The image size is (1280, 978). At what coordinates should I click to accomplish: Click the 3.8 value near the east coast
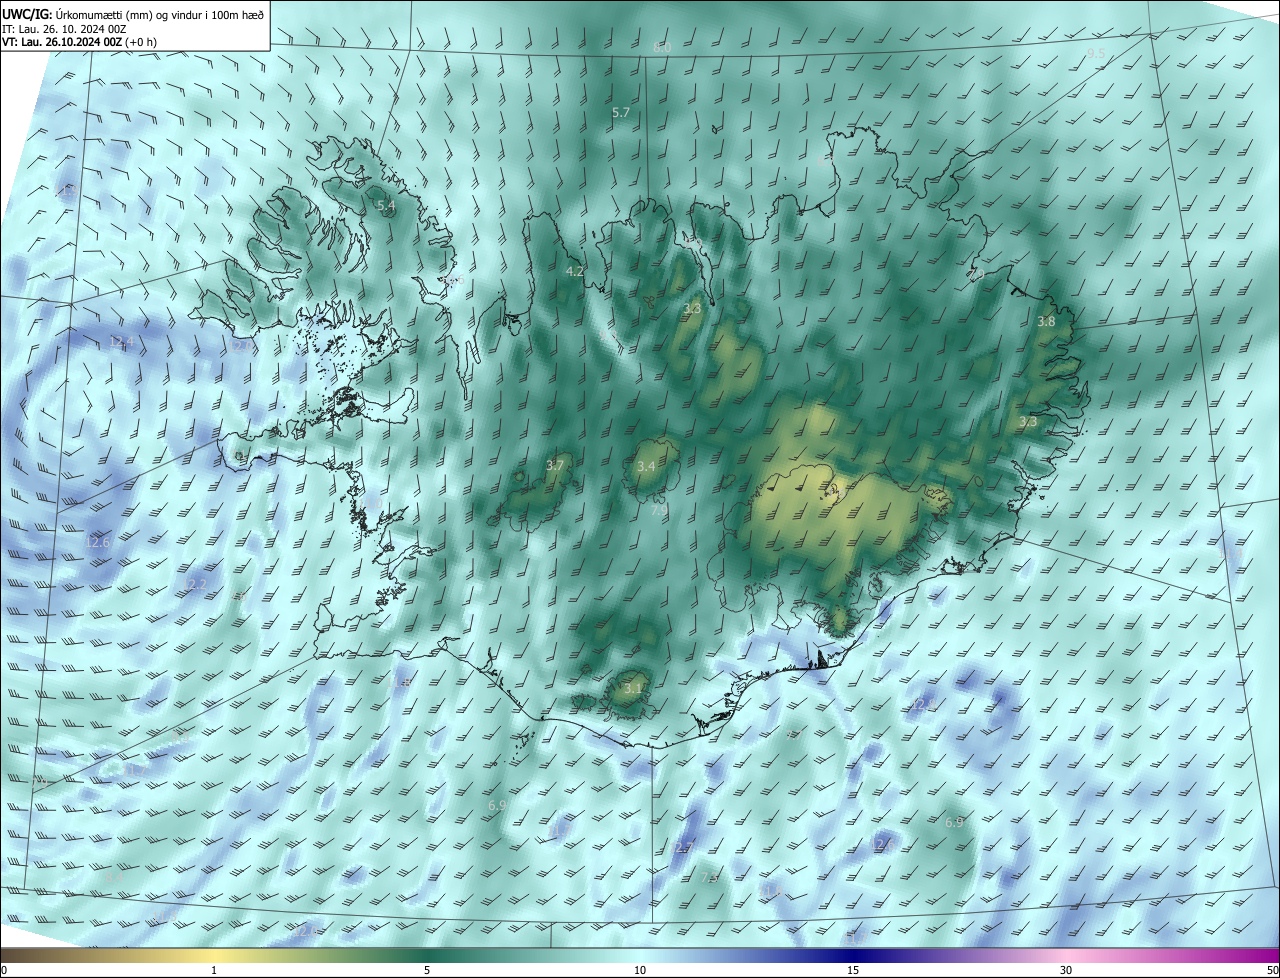coord(1046,322)
